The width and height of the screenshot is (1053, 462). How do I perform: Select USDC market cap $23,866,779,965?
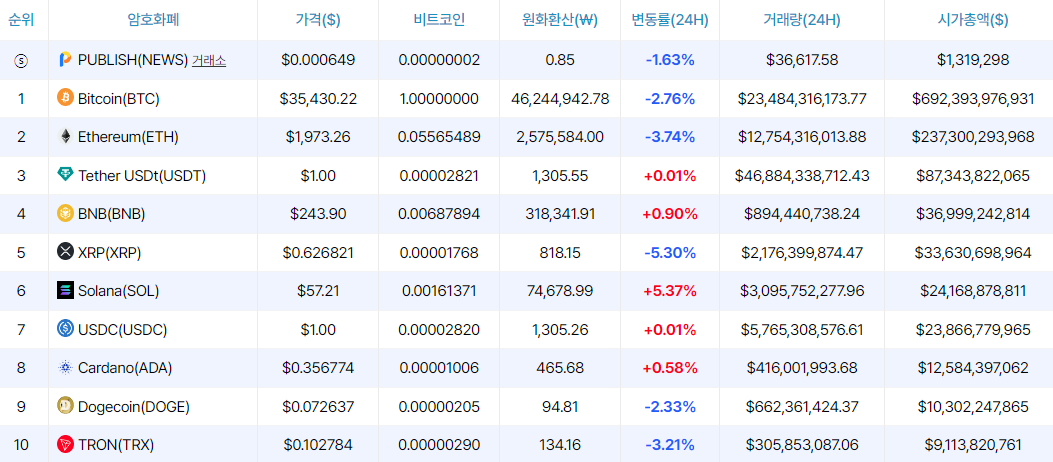(x=972, y=330)
